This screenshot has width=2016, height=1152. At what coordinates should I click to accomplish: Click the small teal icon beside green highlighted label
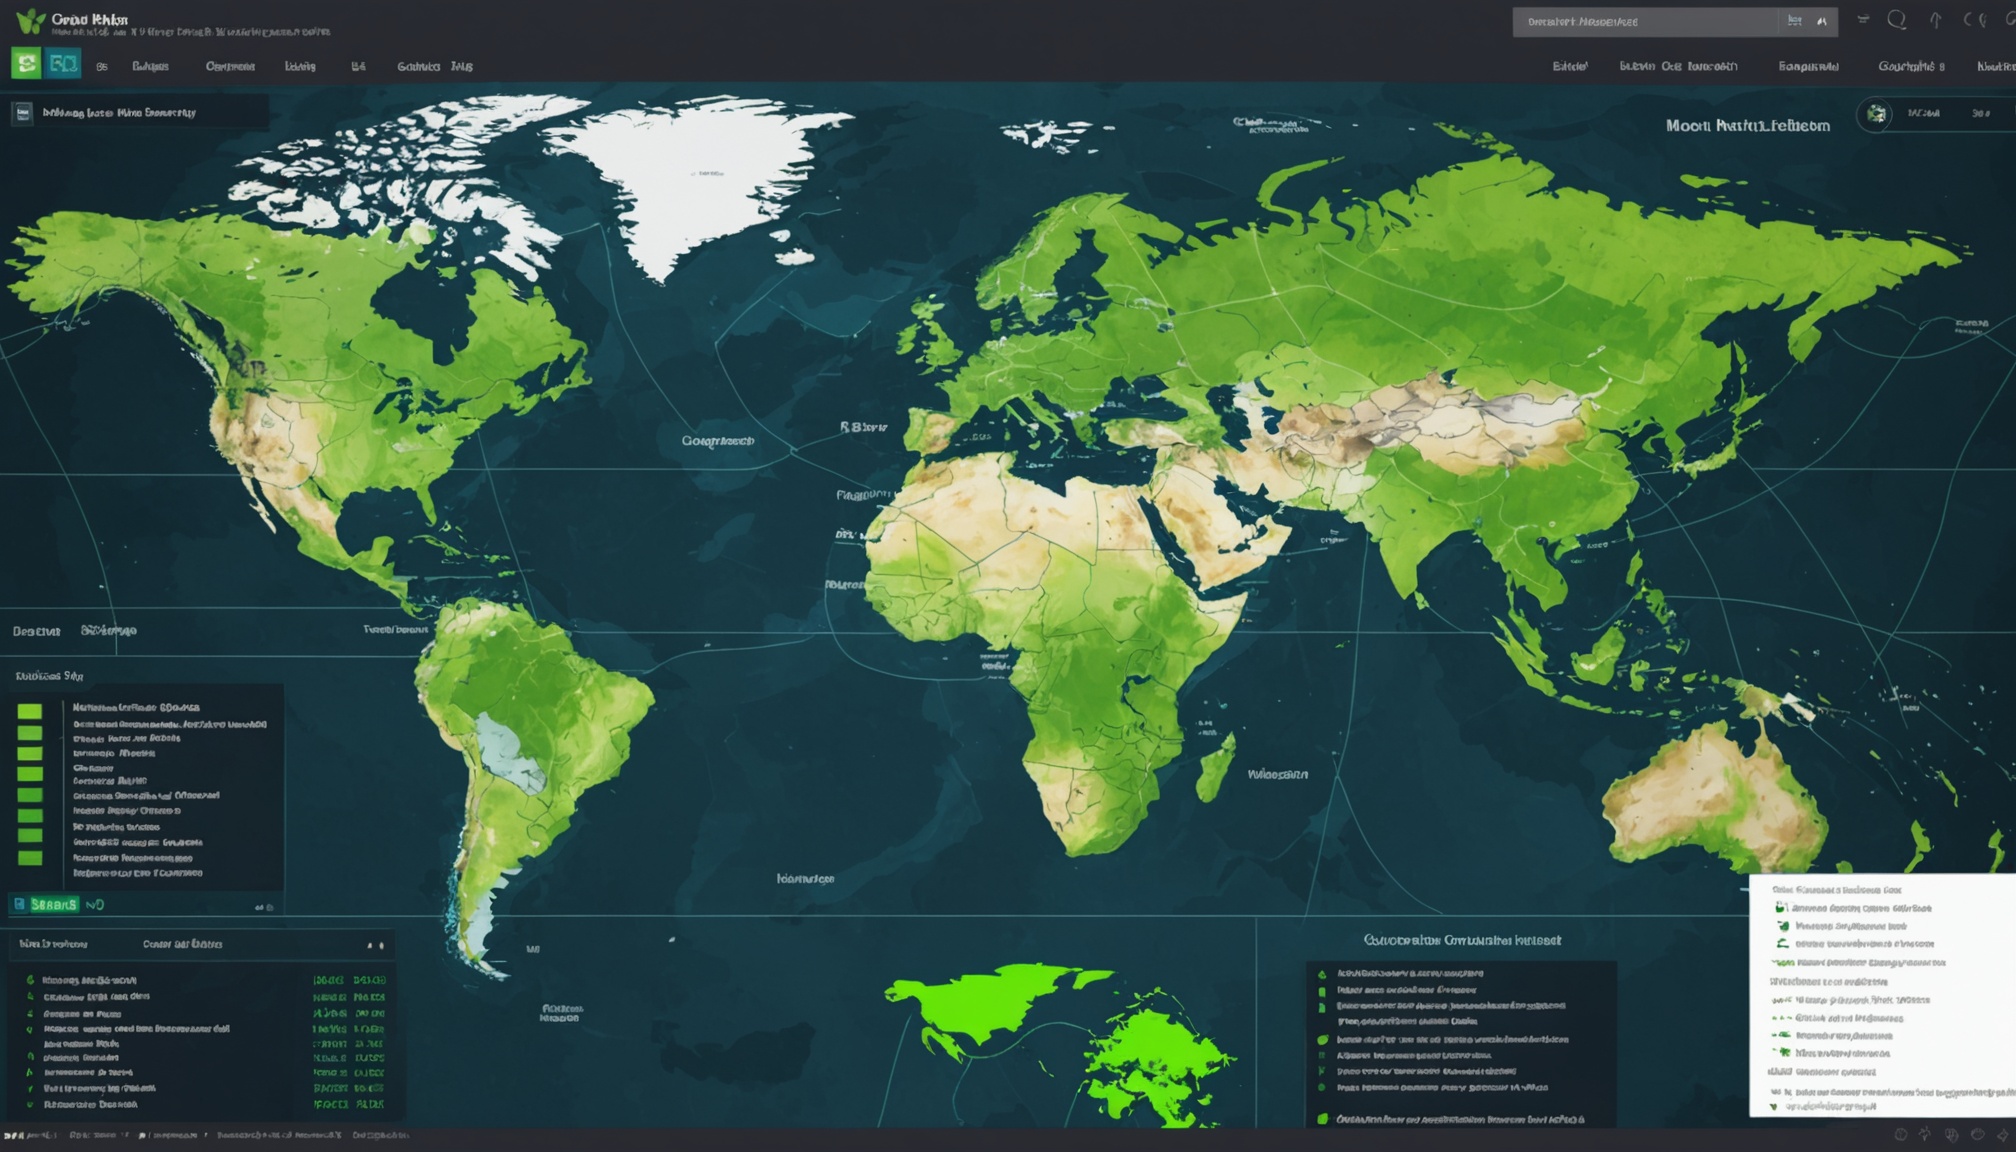click(19, 904)
